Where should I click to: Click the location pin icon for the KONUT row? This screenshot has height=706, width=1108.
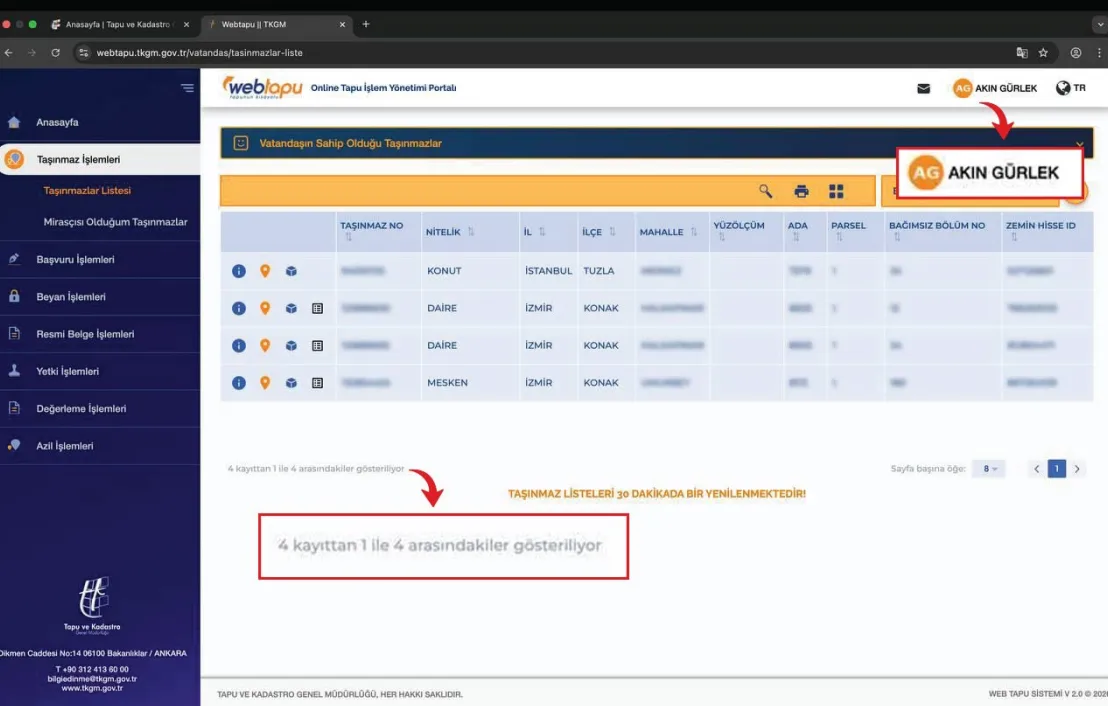(x=265, y=270)
